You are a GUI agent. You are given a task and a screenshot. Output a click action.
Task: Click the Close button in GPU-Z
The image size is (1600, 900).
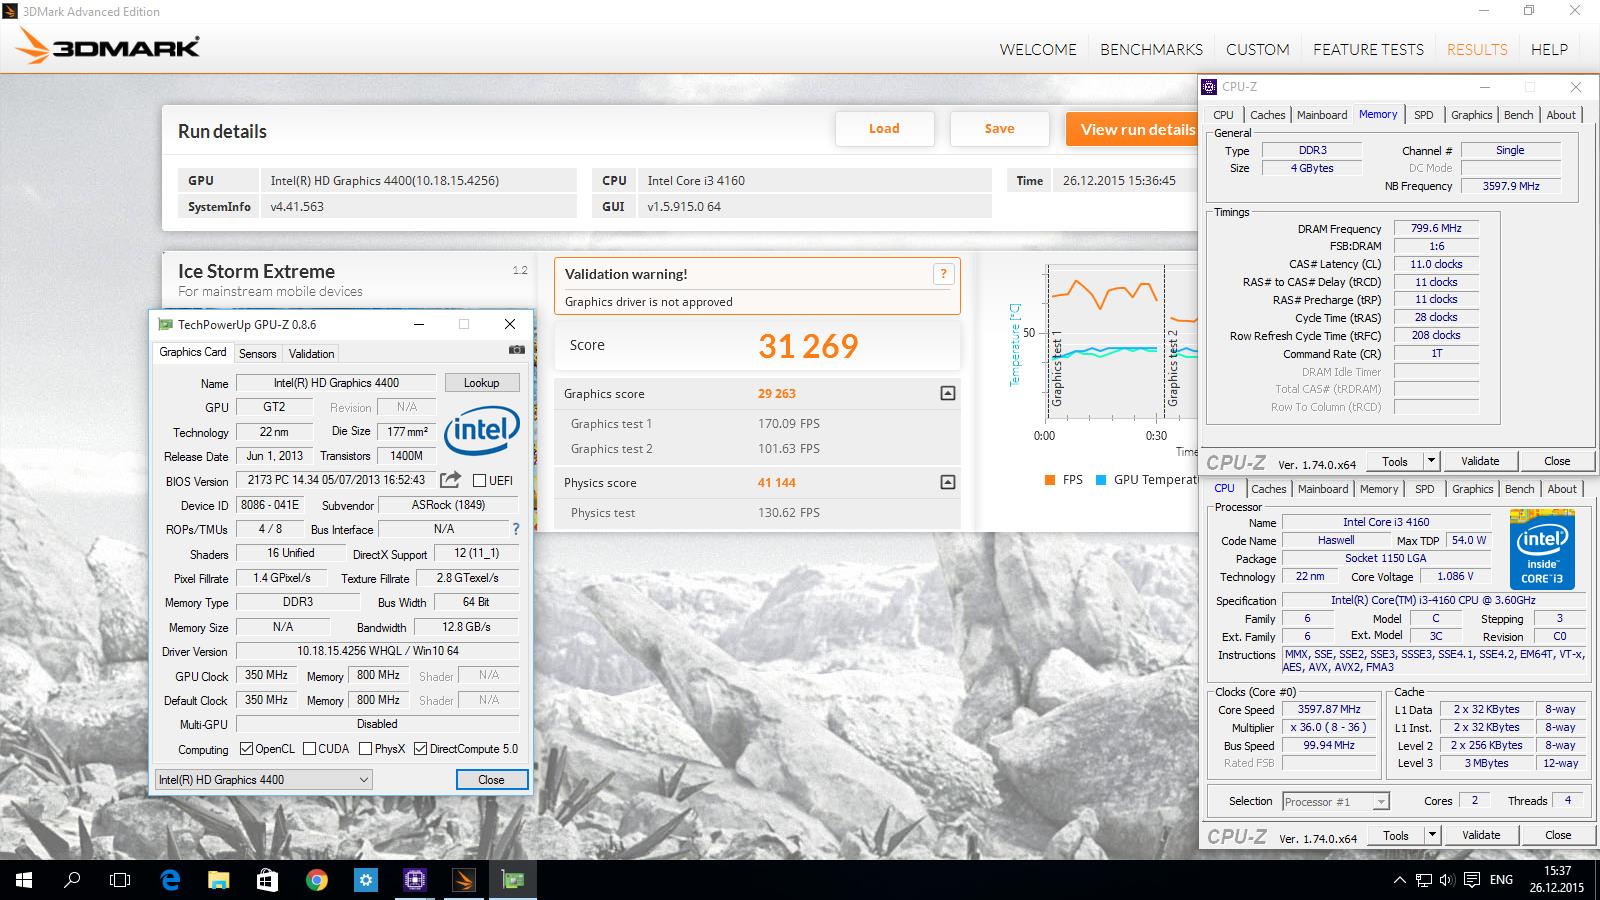pyautogui.click(x=491, y=779)
